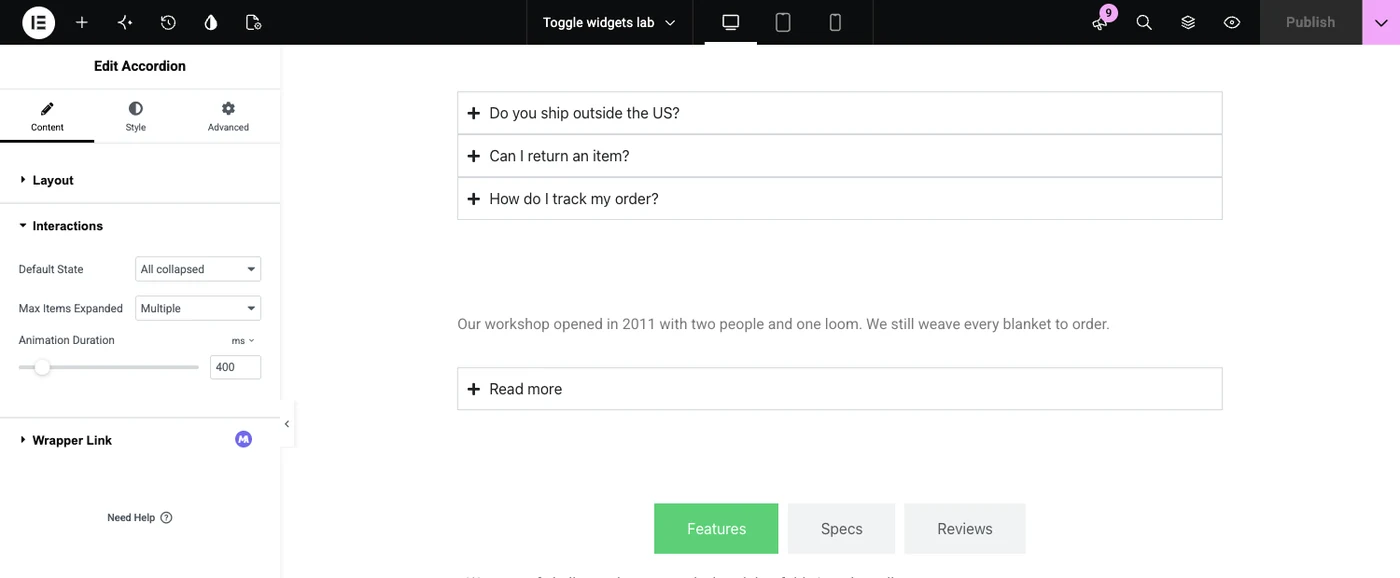The height and width of the screenshot is (578, 1400).
Task: Switch to the Style tab
Action: [x=136, y=116]
